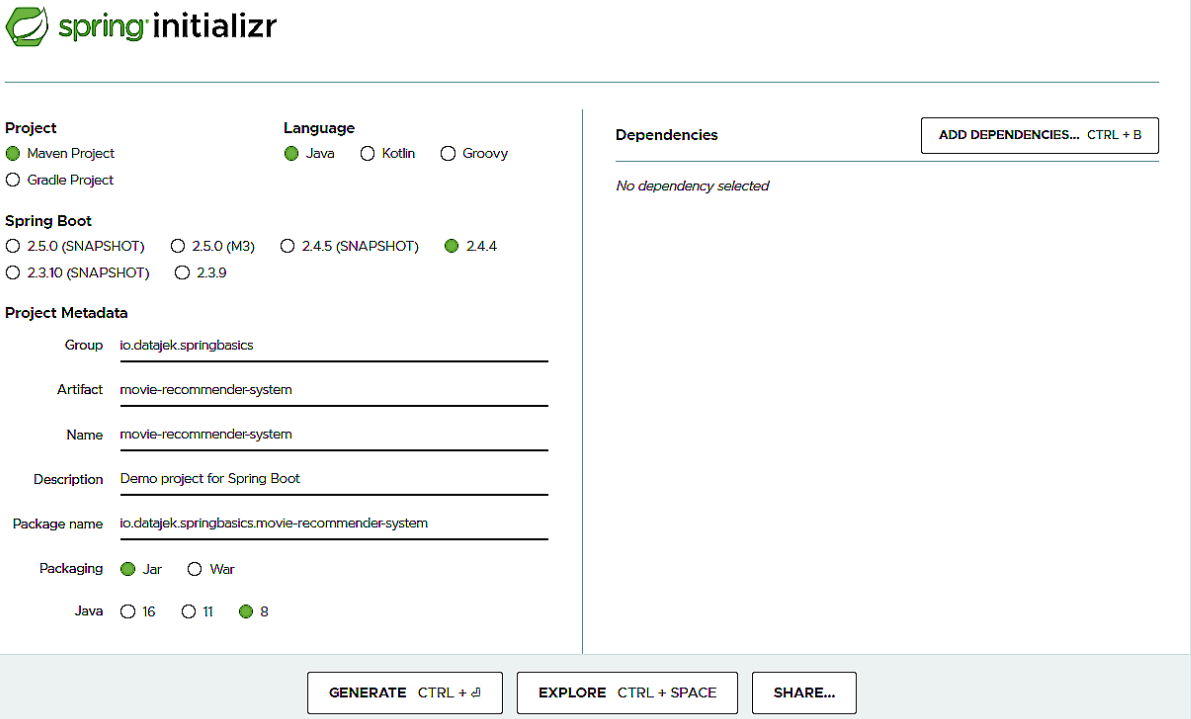Open the Add Dependencies dialog
This screenshot has width=1191, height=719.
[1039, 135]
